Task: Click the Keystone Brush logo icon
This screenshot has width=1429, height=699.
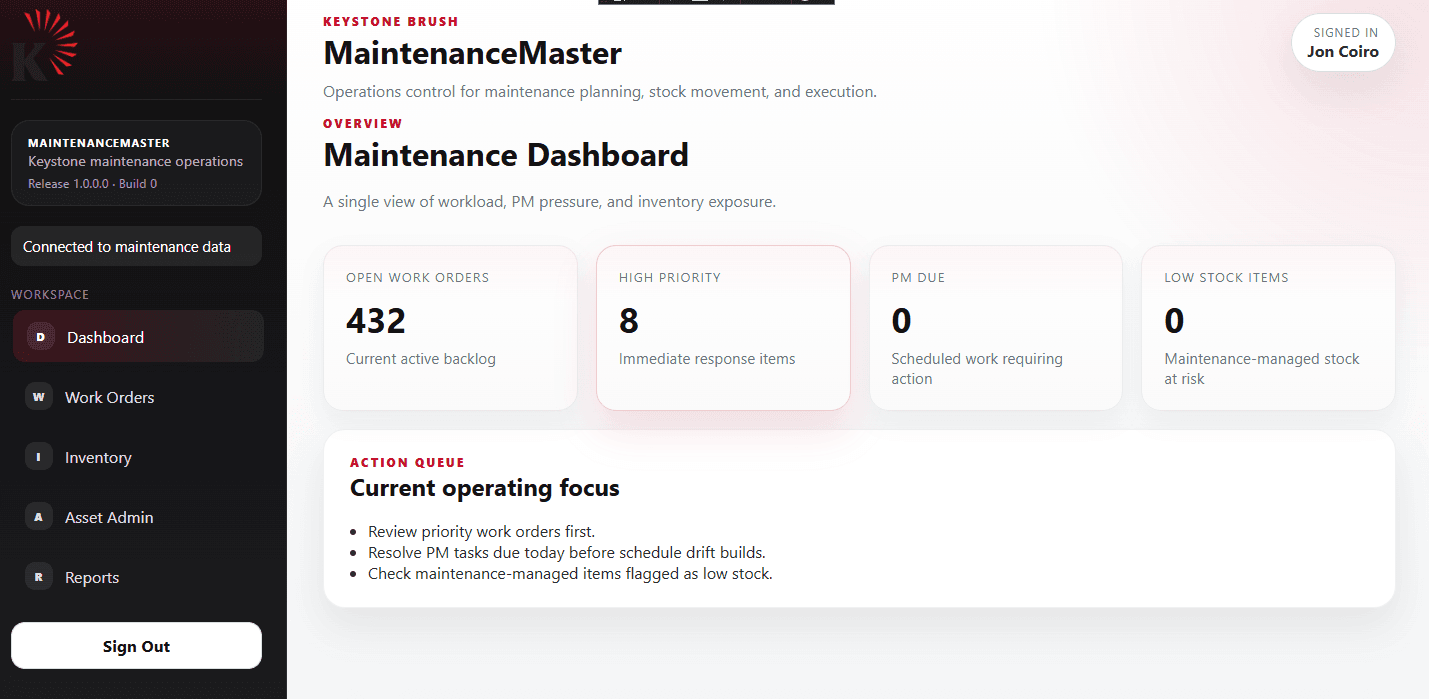Action: (x=44, y=45)
